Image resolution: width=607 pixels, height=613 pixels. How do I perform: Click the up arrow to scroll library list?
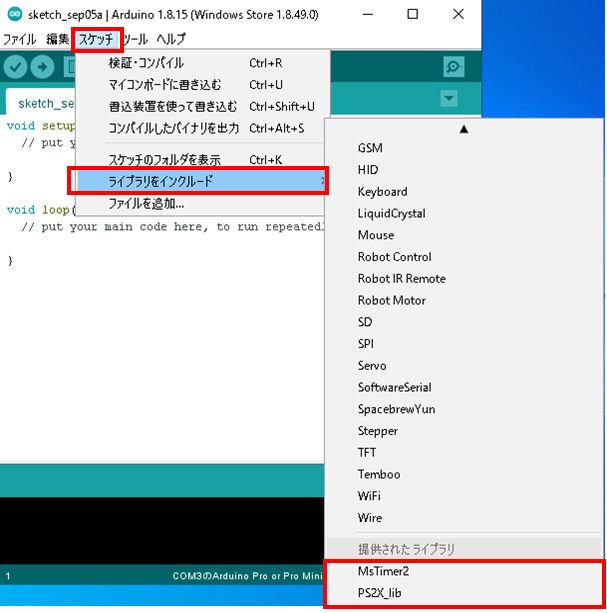coord(464,129)
